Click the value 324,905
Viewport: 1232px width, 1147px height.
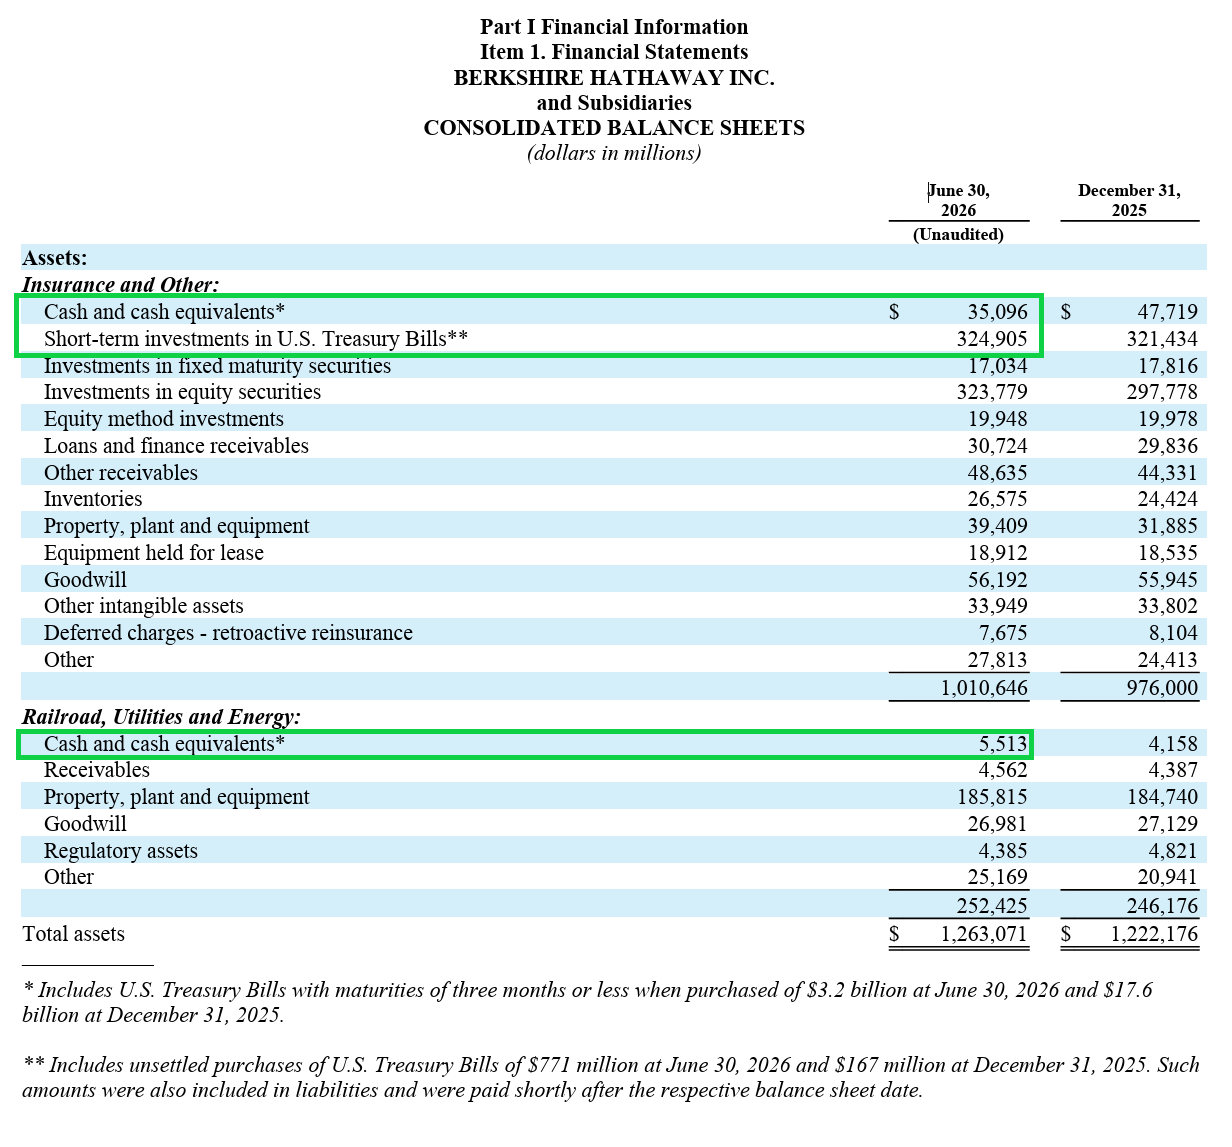992,339
